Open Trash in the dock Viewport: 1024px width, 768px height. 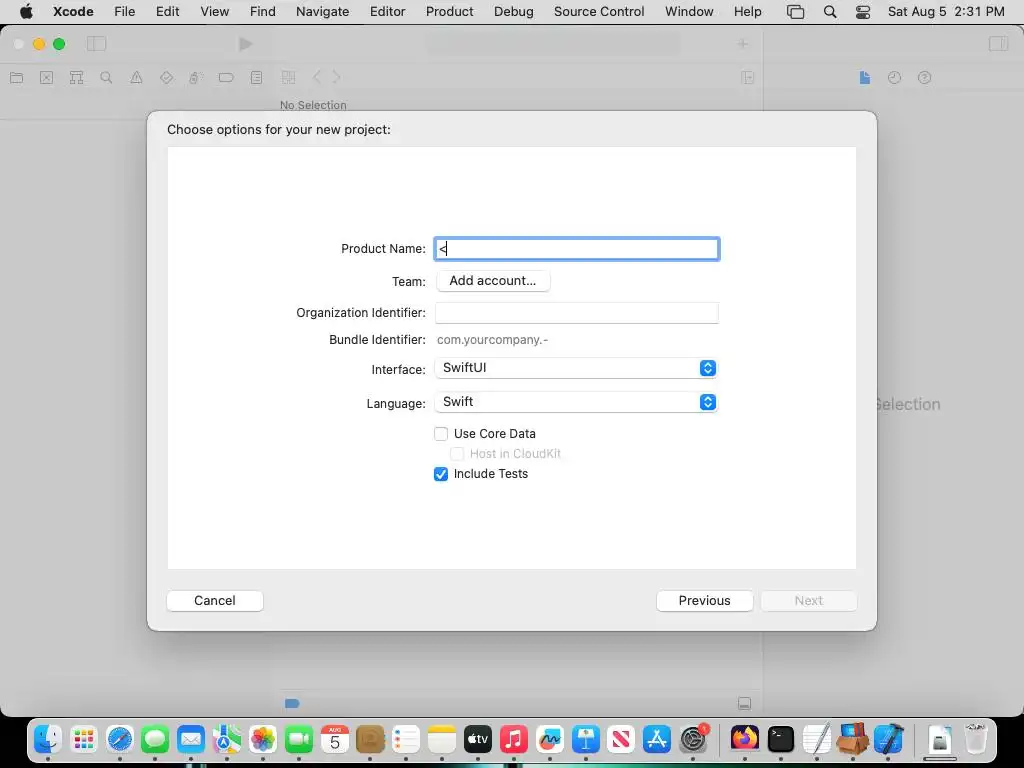coord(976,739)
